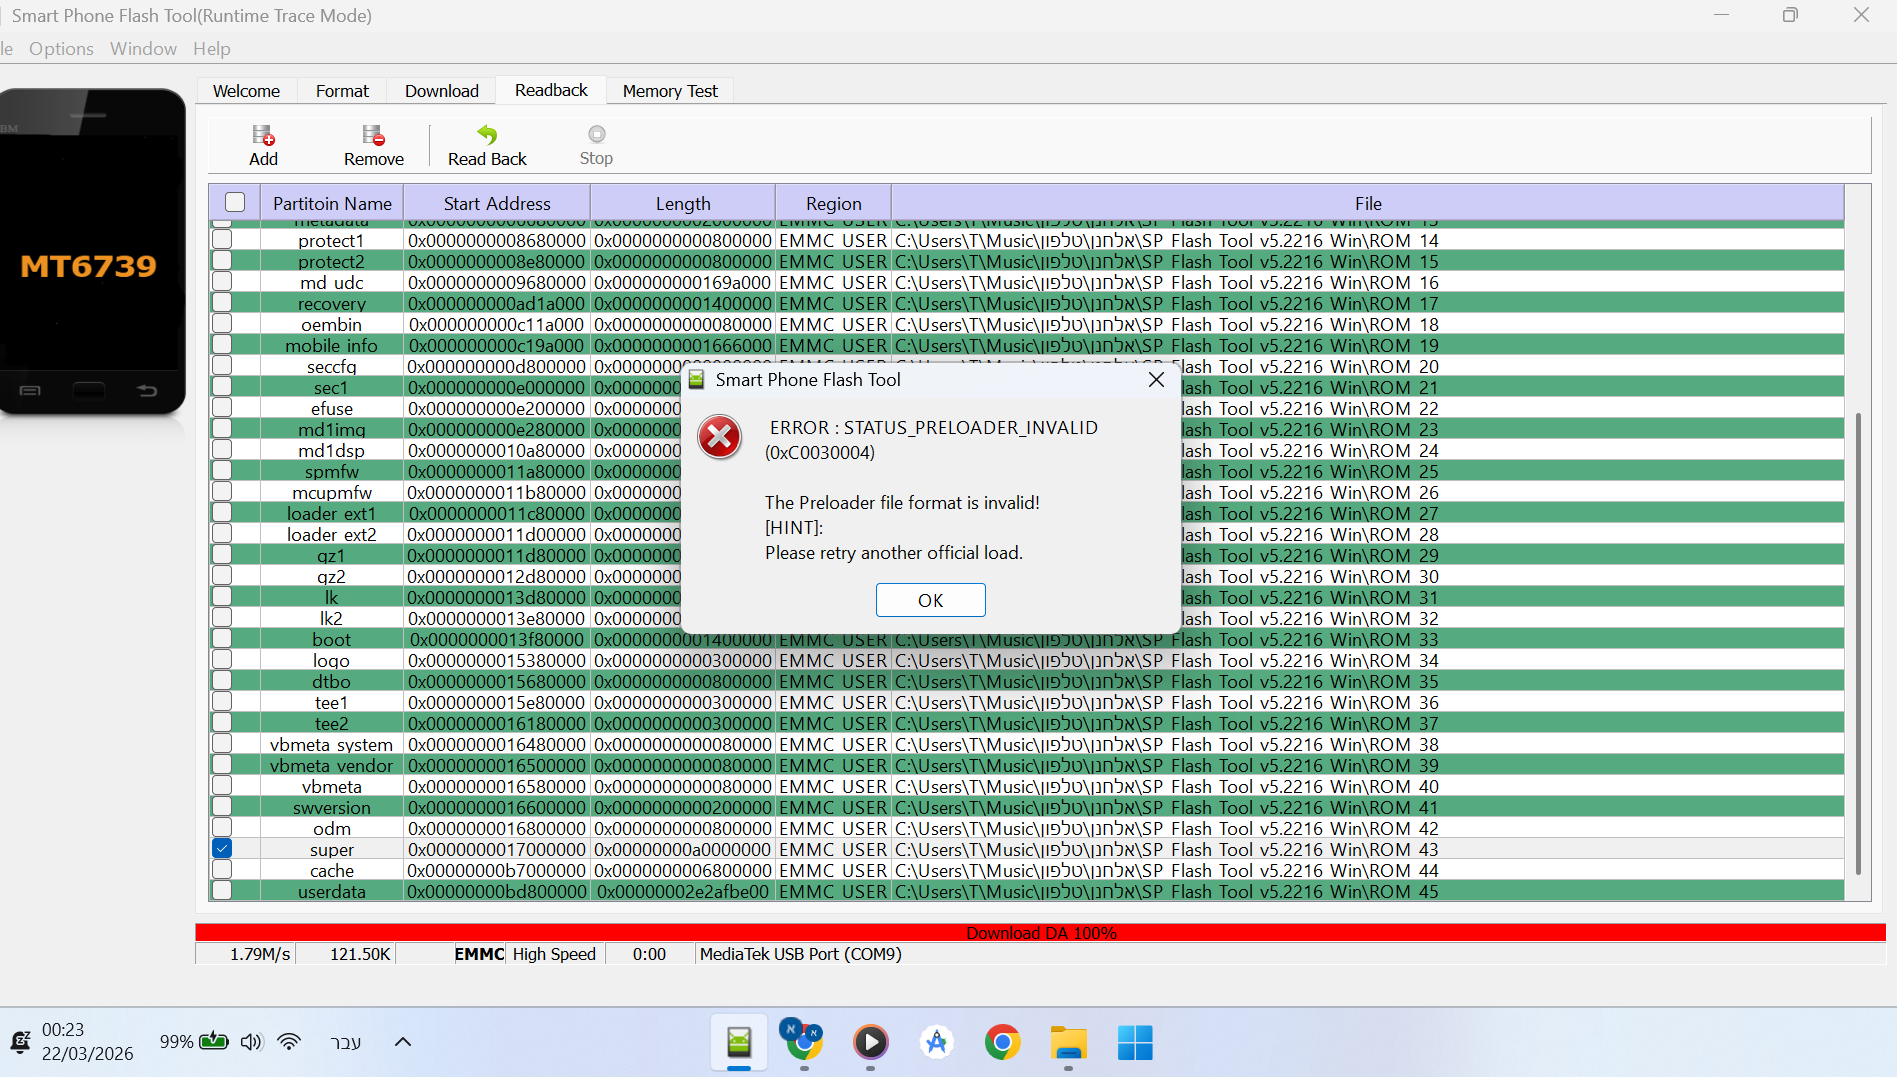
Task: Click the partition list vertical scrollbar
Action: pyautogui.click(x=1857, y=640)
